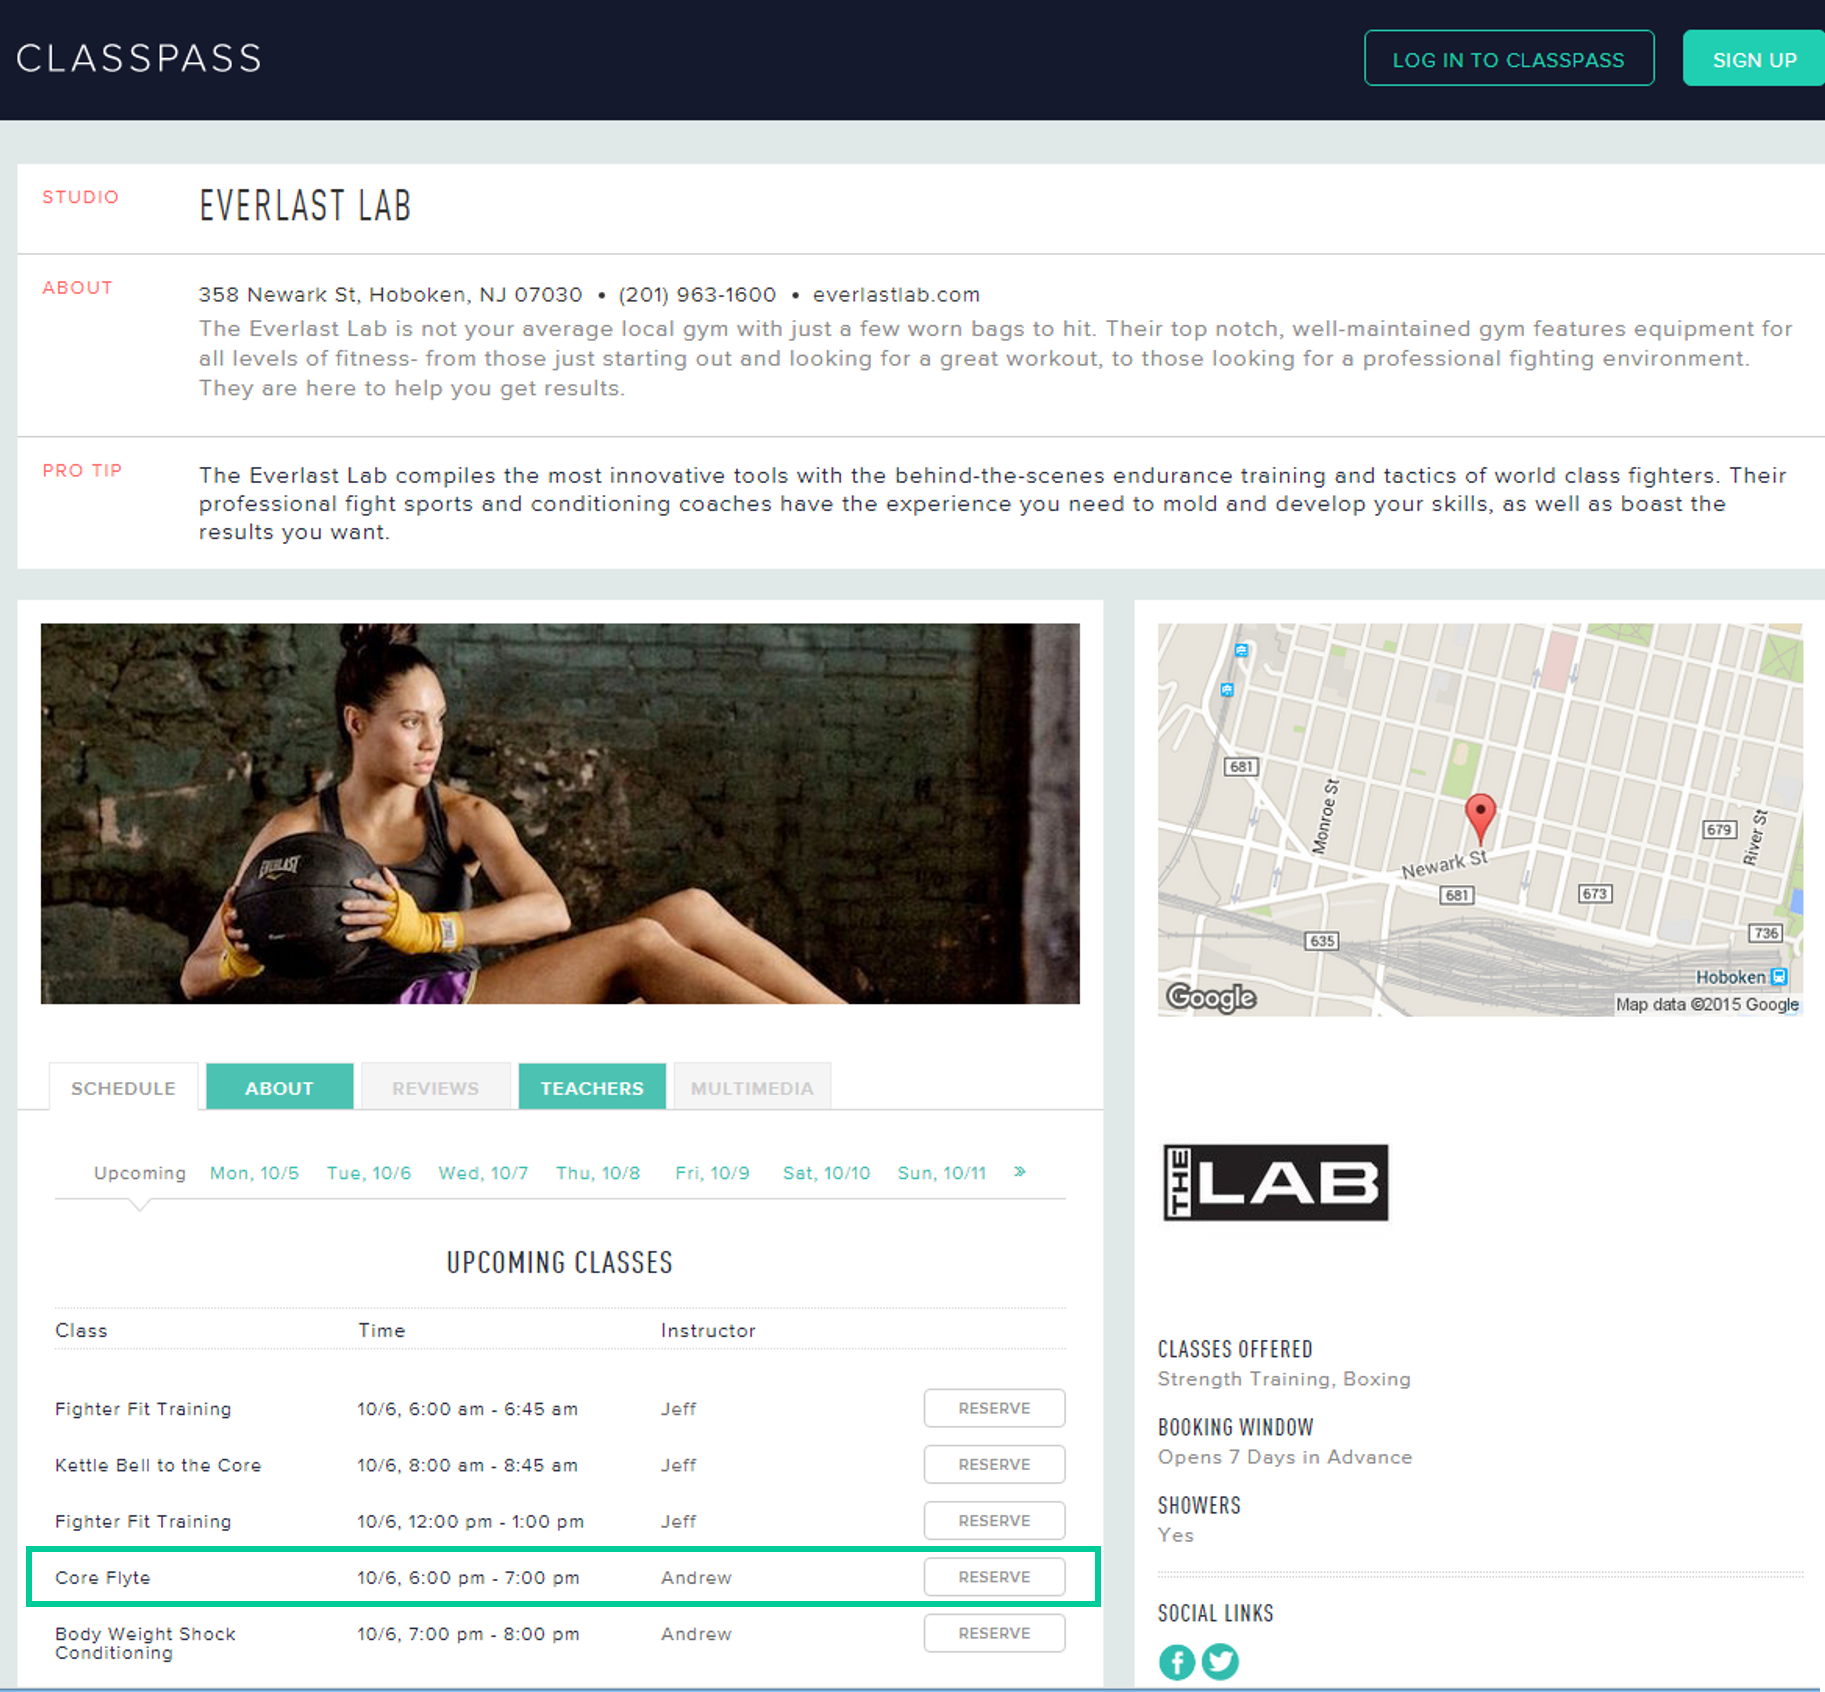Image resolution: width=1825 pixels, height=1692 pixels.
Task: Open the Twitter social link icon
Action: [1220, 1662]
